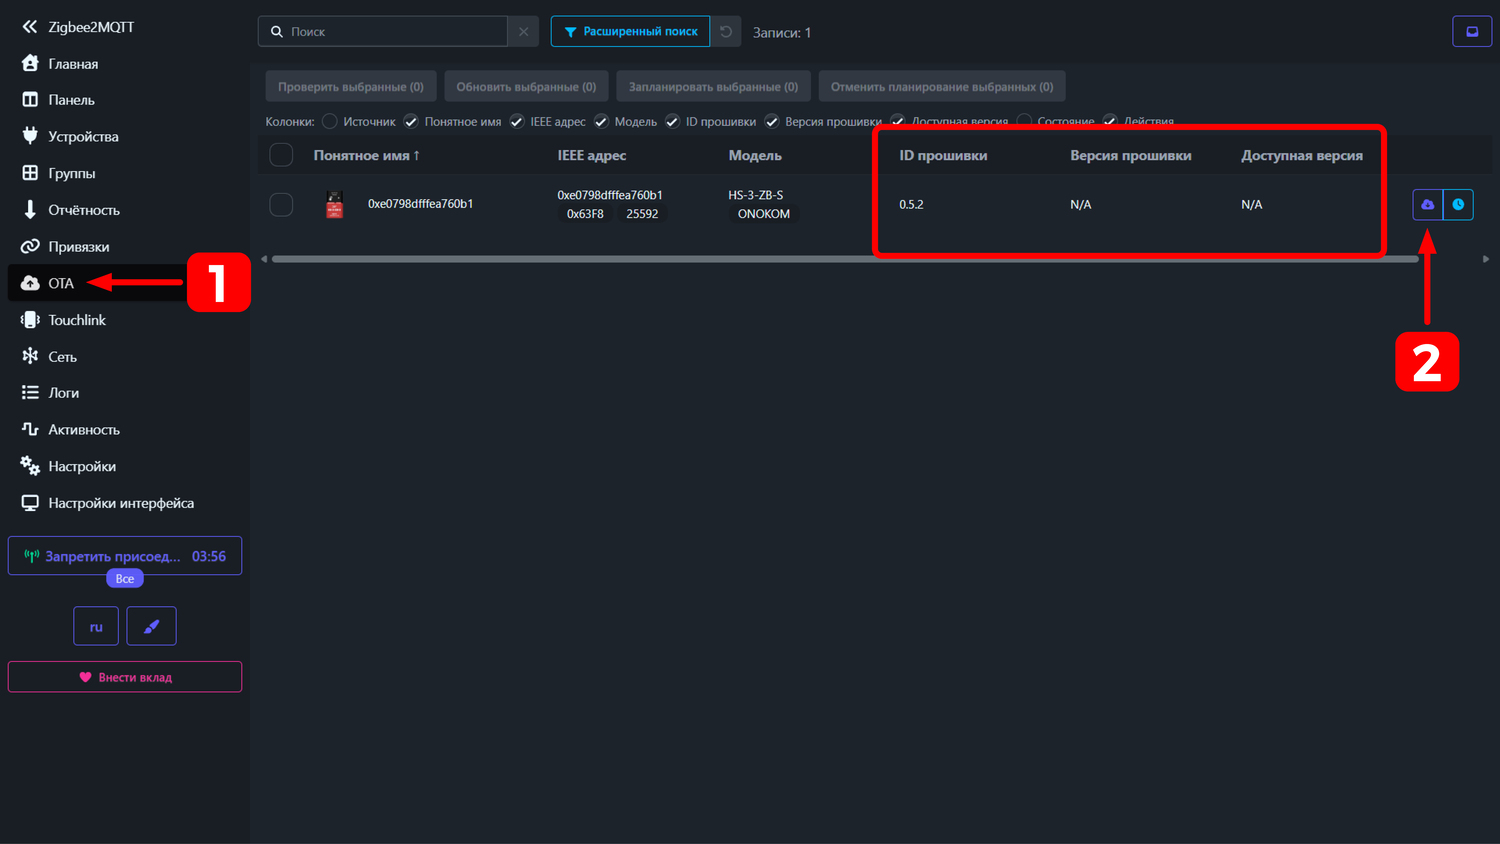Click the reset filters icon
The image size is (1500, 844).
pyautogui.click(x=726, y=32)
